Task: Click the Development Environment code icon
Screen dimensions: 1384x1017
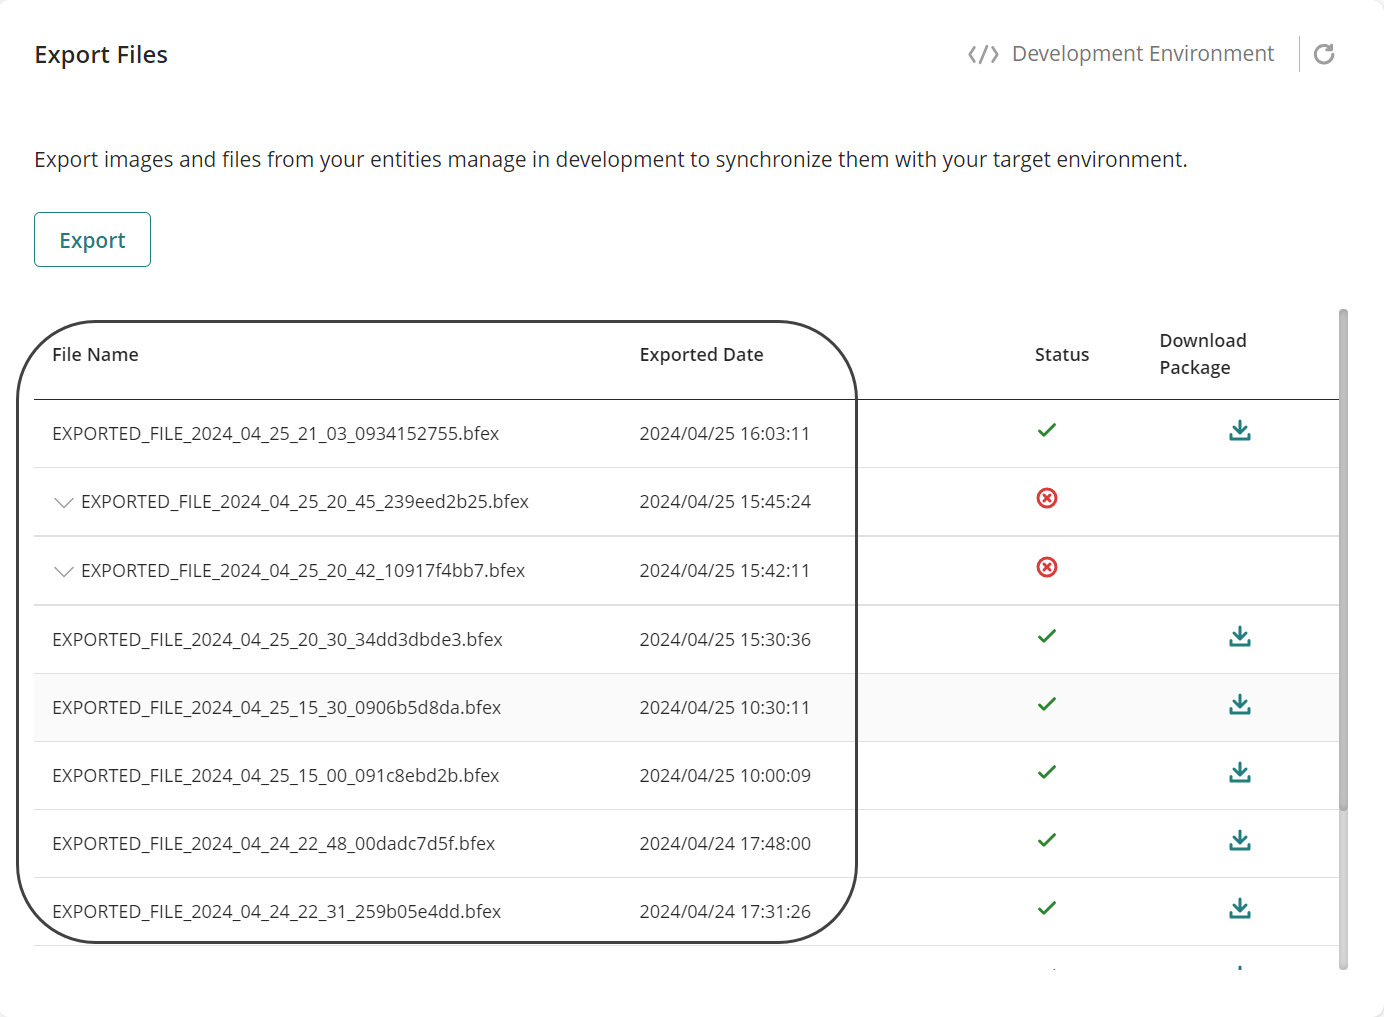Action: [983, 54]
